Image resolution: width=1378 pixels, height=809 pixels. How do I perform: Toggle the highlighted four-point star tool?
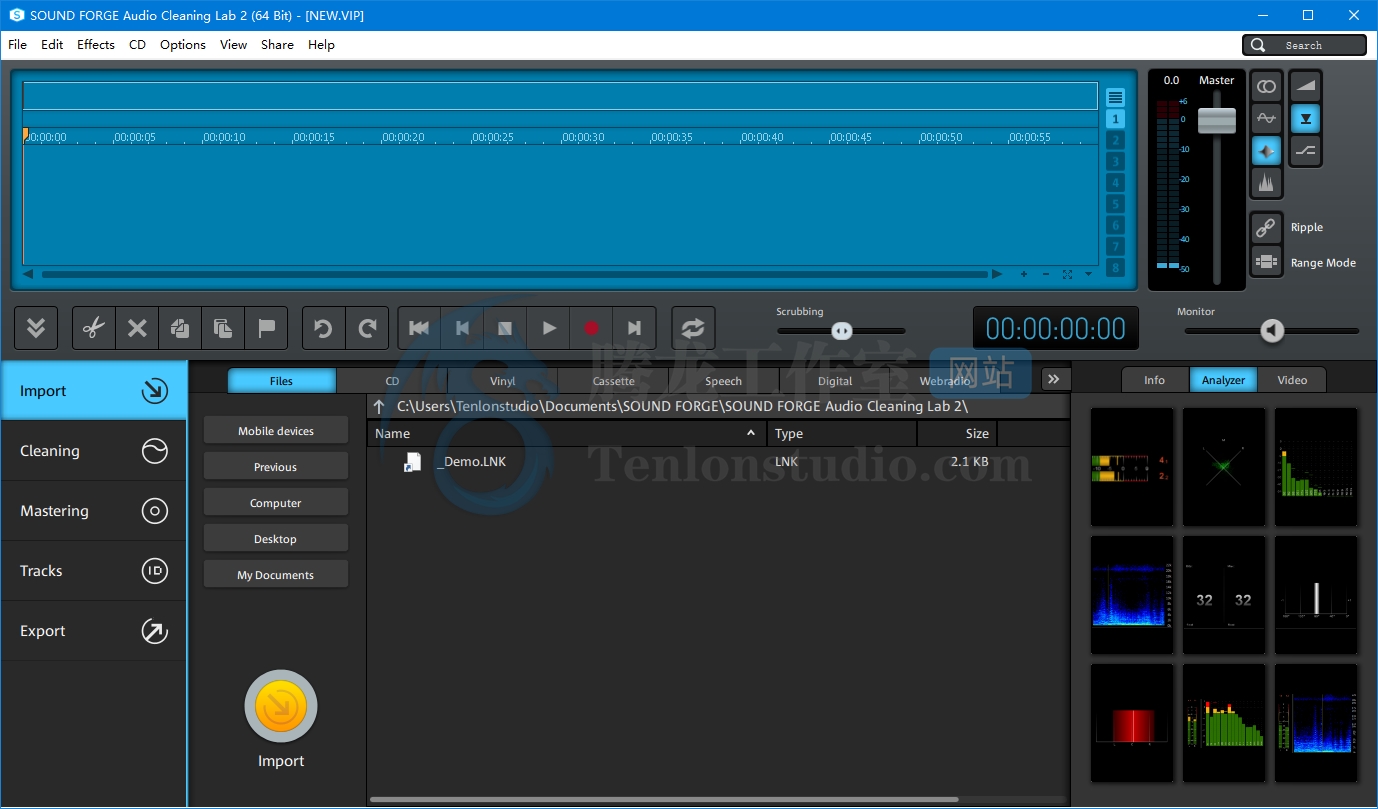pos(1266,150)
